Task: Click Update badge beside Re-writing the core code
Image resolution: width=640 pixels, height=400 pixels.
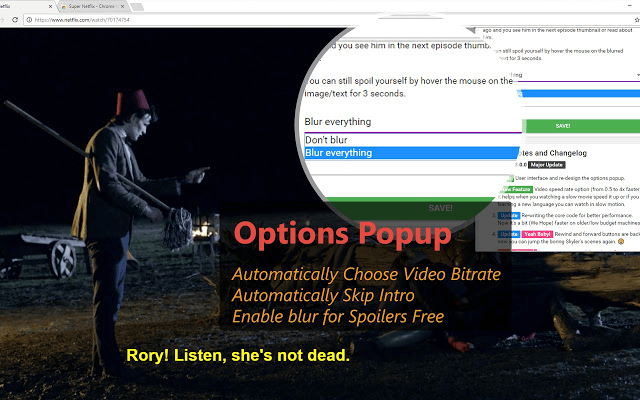Action: coord(509,216)
